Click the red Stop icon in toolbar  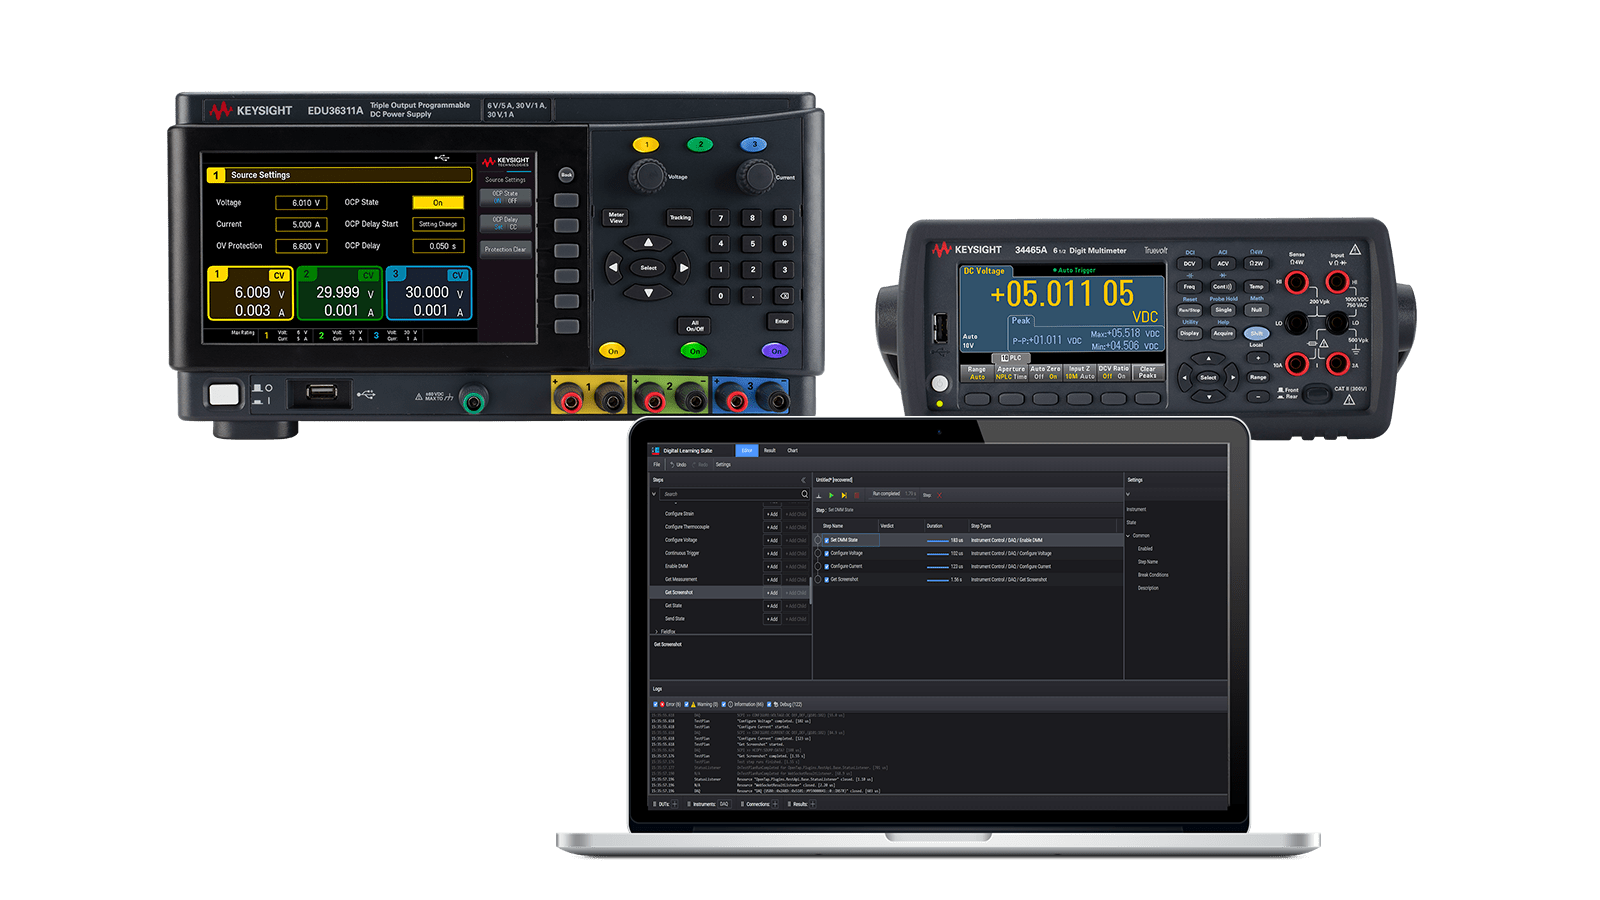click(856, 495)
